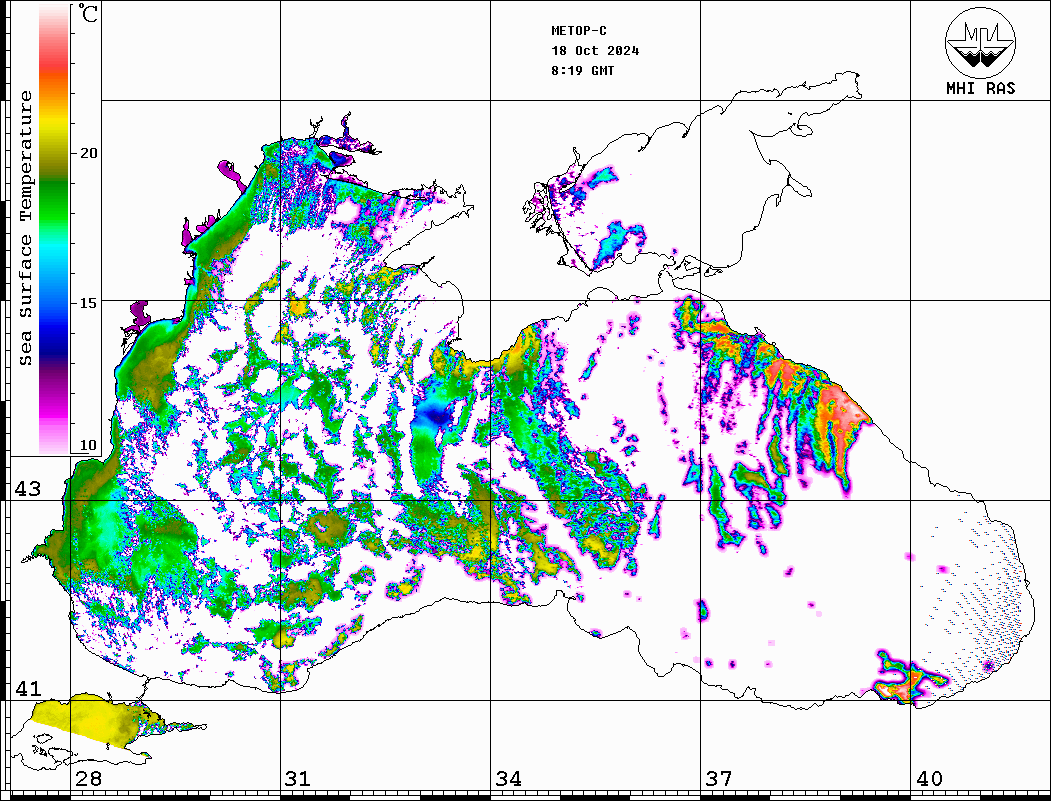
Task: Click the '8:19 GMT' time text
Action: [x=582, y=70]
